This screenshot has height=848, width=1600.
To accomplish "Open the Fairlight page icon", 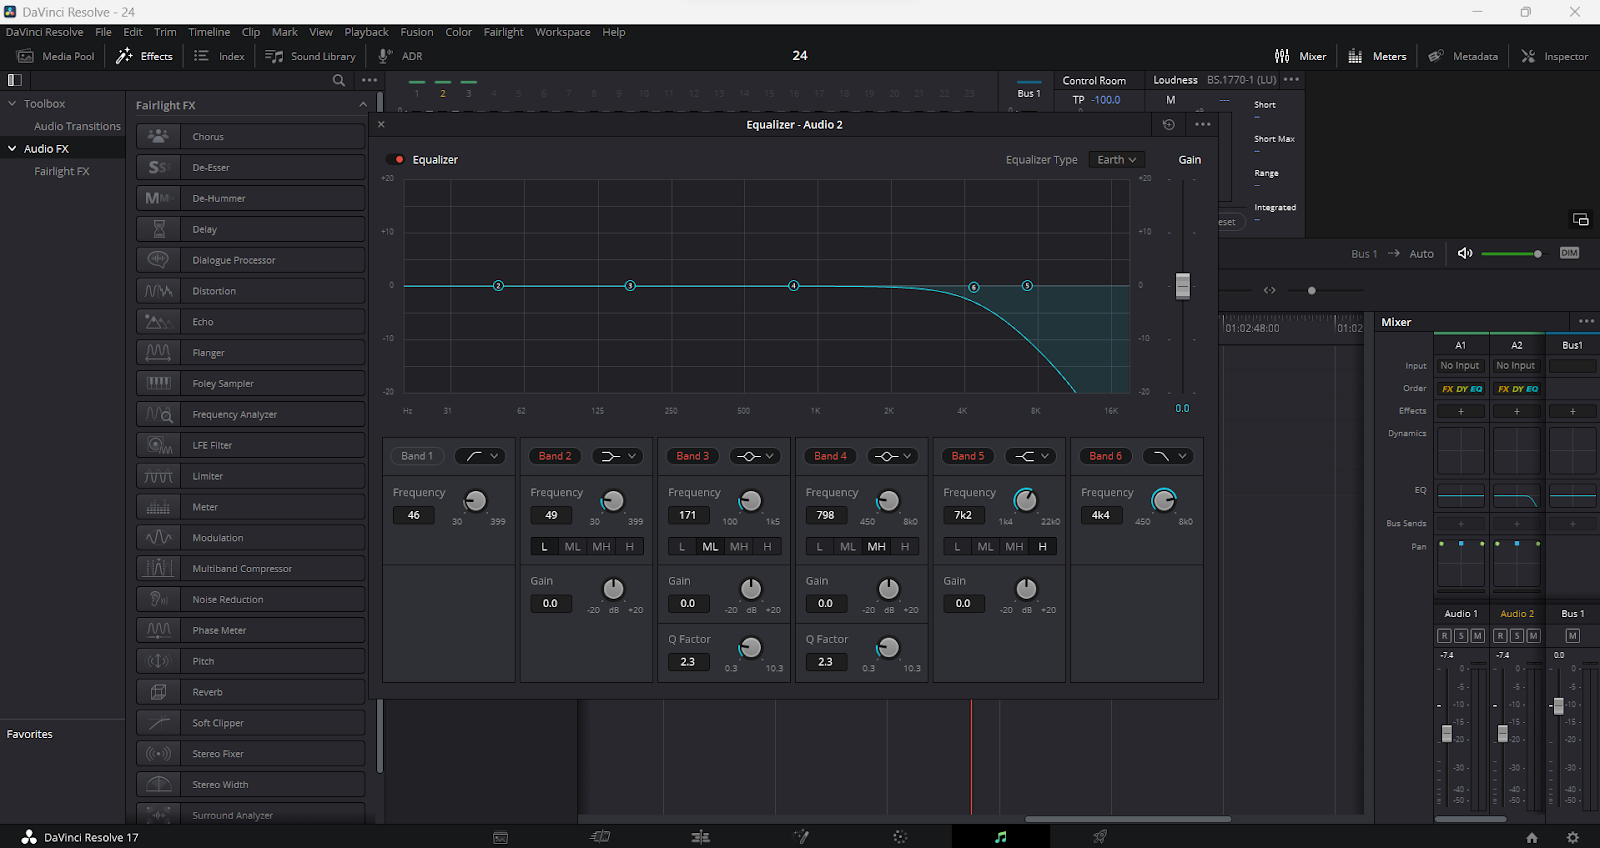I will (x=1001, y=837).
